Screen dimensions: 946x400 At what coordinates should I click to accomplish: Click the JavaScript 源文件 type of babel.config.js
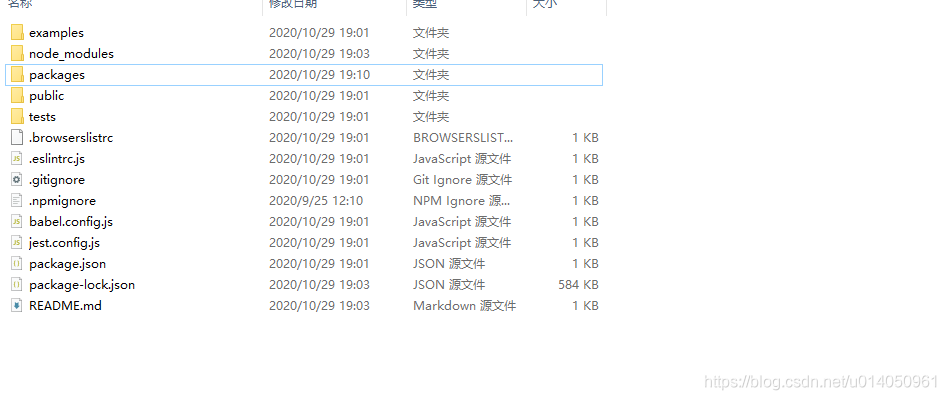(462, 221)
